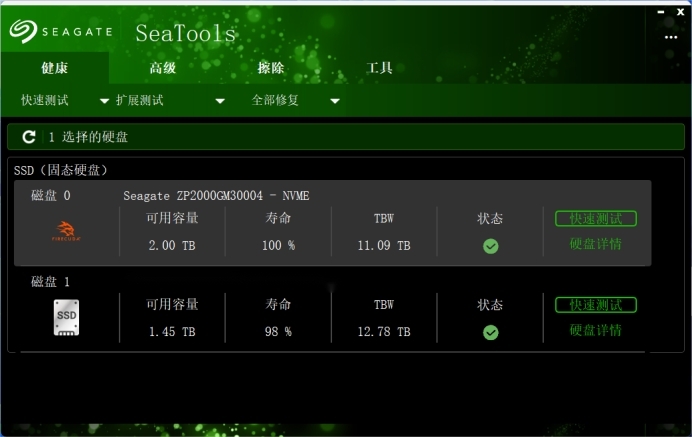Click the 100 % lifespan value
This screenshot has height=437, width=692.
tap(278, 245)
